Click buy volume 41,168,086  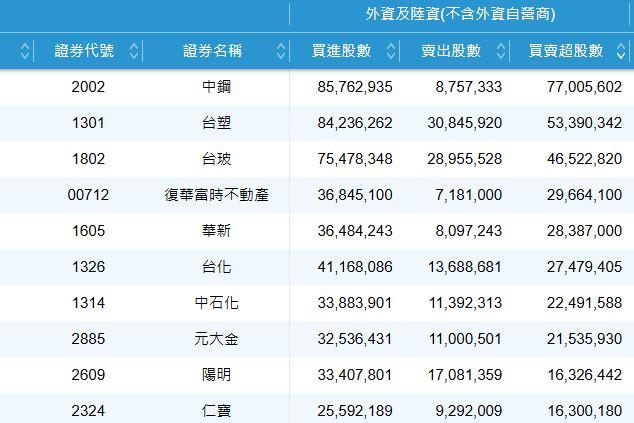355,267
